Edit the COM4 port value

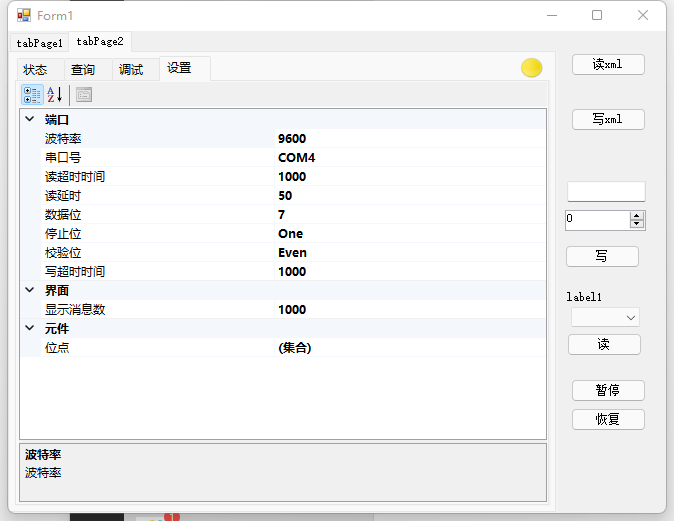(410, 157)
